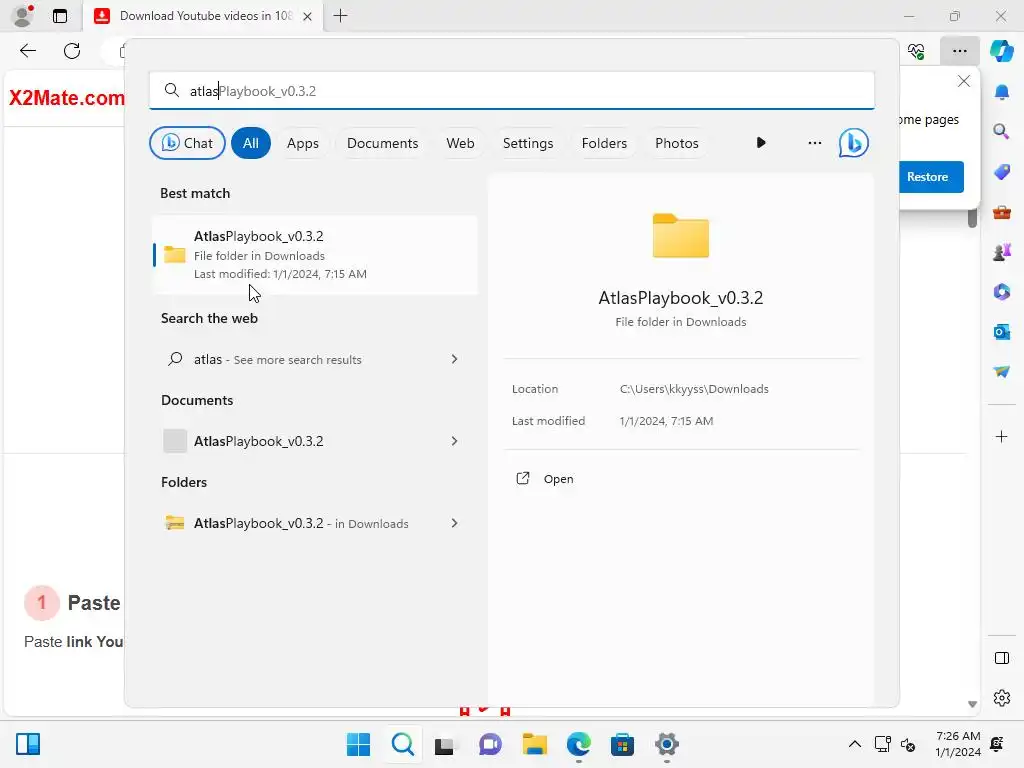The image size is (1024, 768).
Task: Dismiss the restore pages popup
Action: [963, 81]
